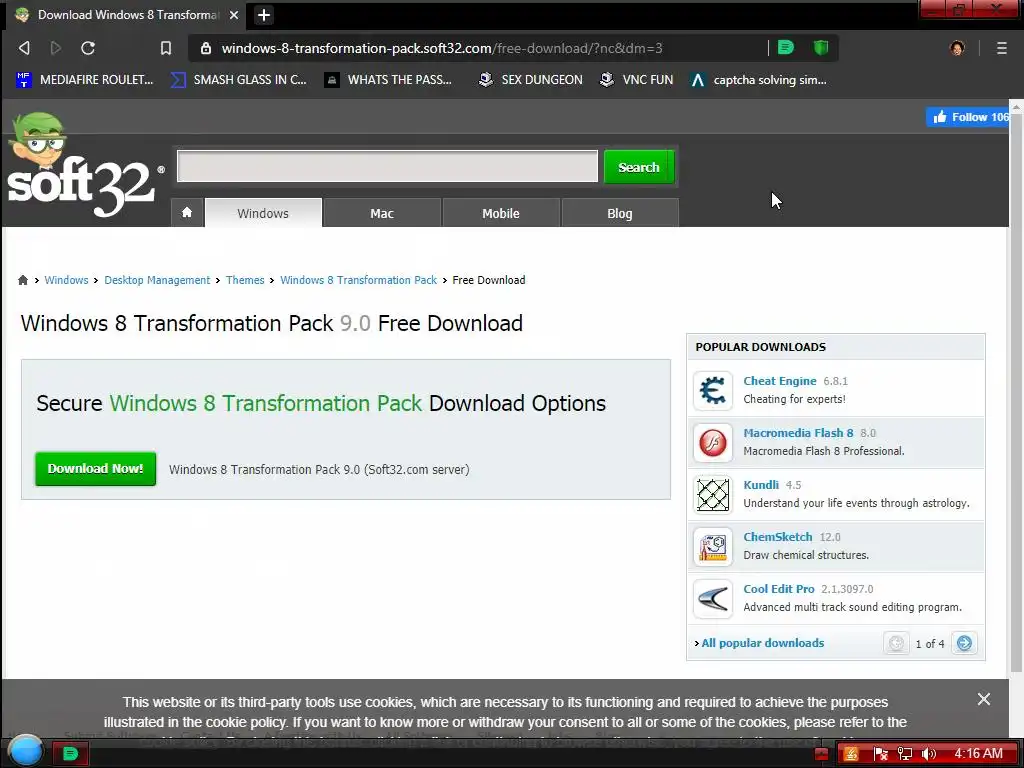Open the SMASH GLASS IN C... bookmark
This screenshot has height=768, width=1024.
pyautogui.click(x=238, y=80)
